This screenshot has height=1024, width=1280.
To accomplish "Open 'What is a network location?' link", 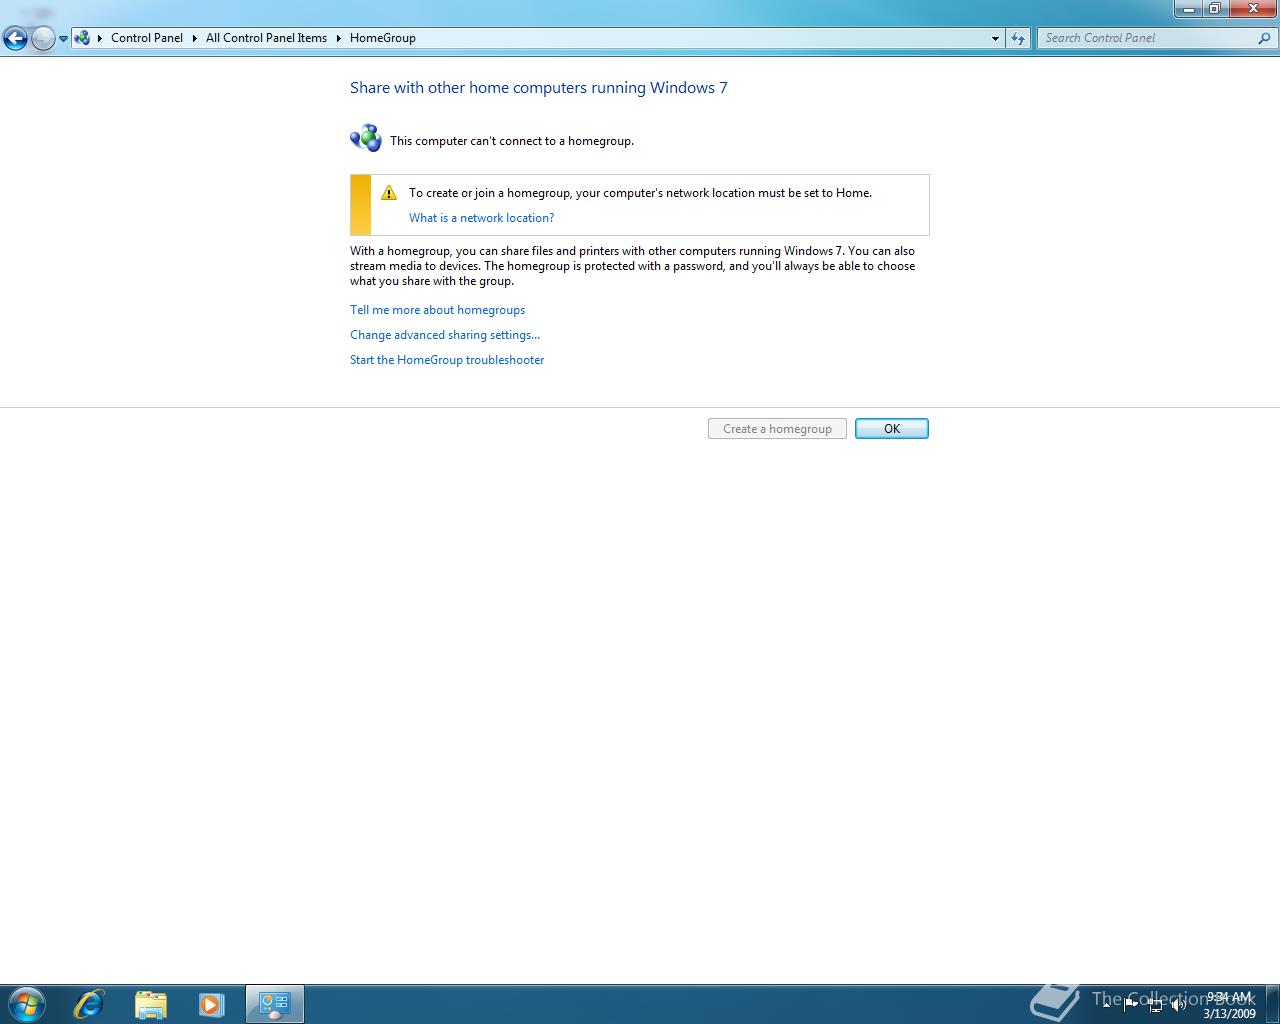I will pos(481,218).
